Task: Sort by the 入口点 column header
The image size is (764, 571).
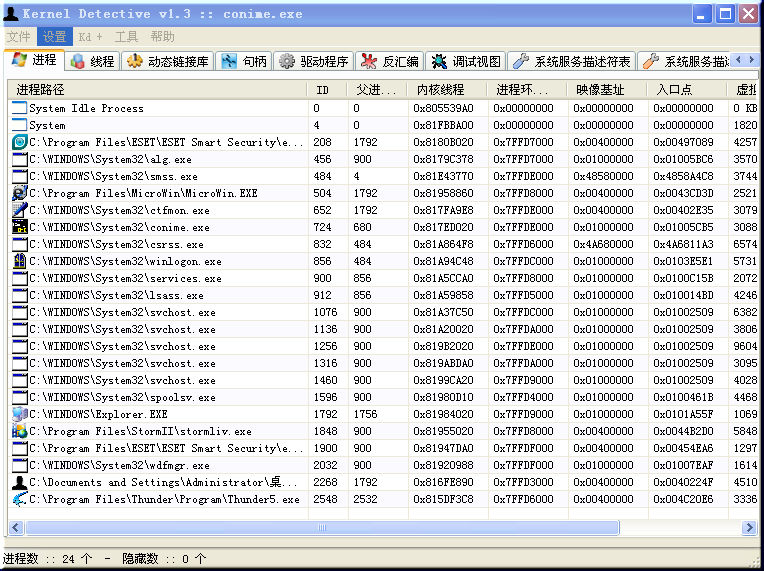Action: 687,90
